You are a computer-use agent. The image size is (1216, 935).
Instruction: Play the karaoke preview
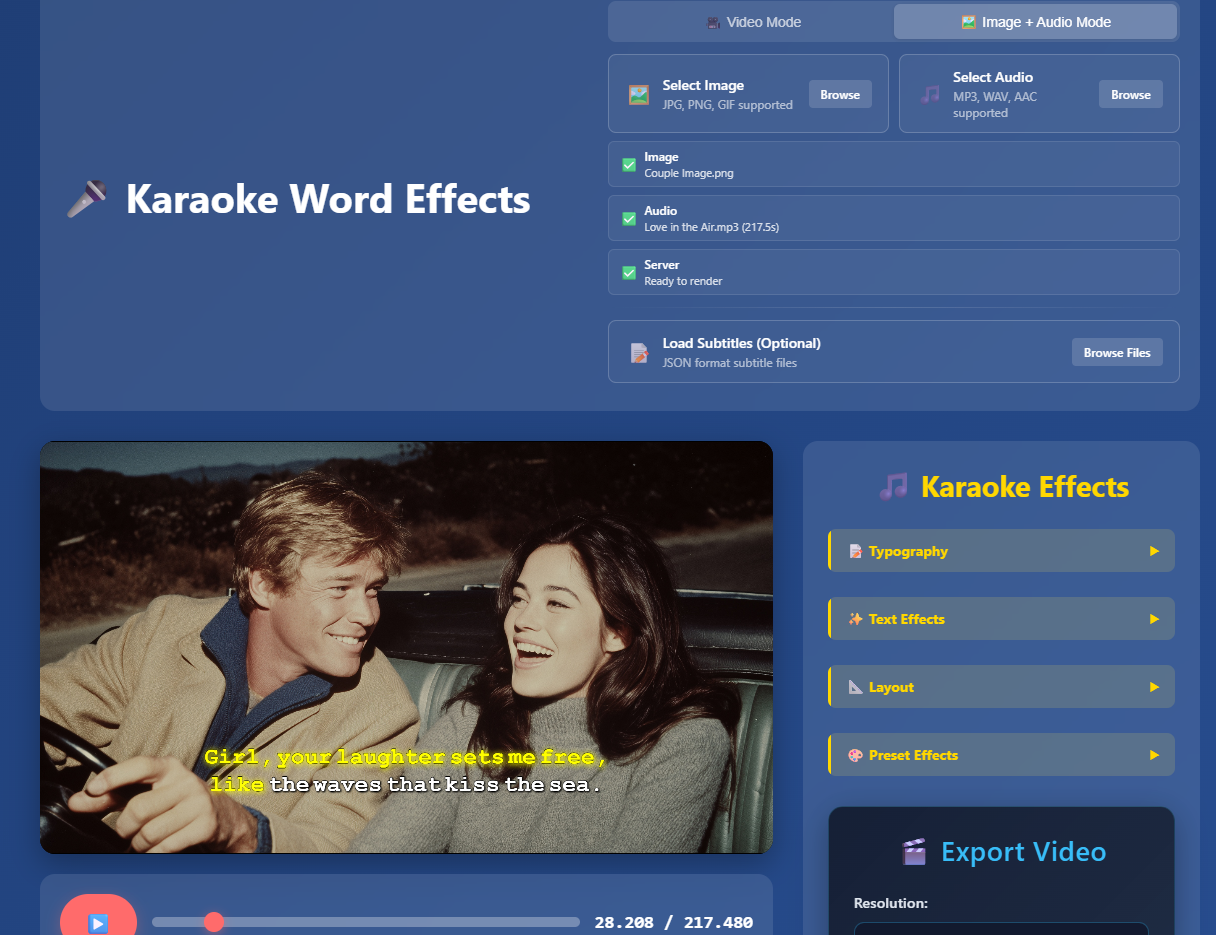(x=98, y=920)
